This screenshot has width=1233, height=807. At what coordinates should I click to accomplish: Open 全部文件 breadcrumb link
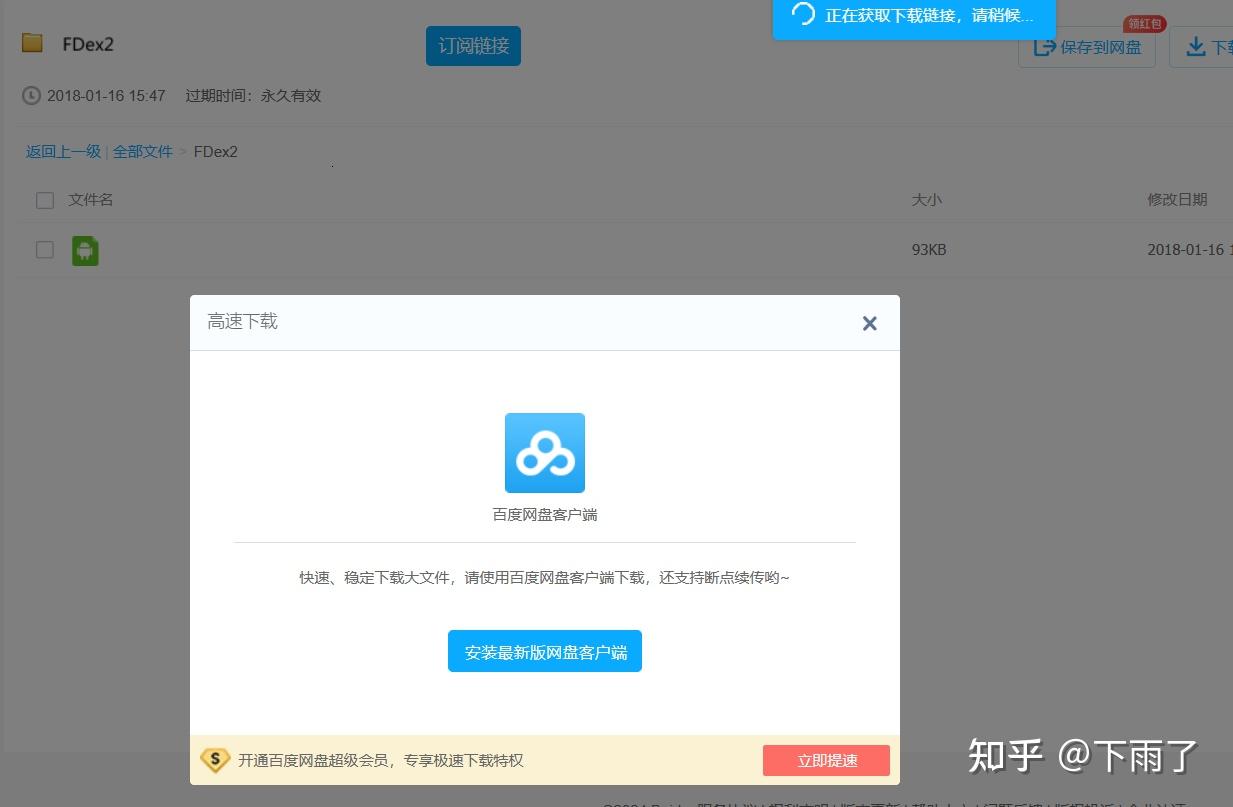point(143,152)
